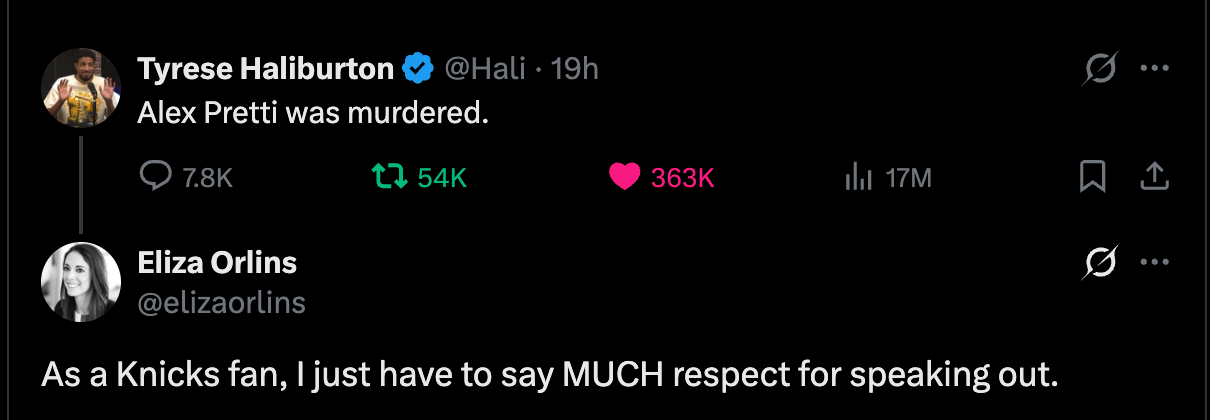The height and width of the screenshot is (420, 1210).
Task: Open the more options menu on Eliza Orlins' reply
Action: coord(1154,263)
